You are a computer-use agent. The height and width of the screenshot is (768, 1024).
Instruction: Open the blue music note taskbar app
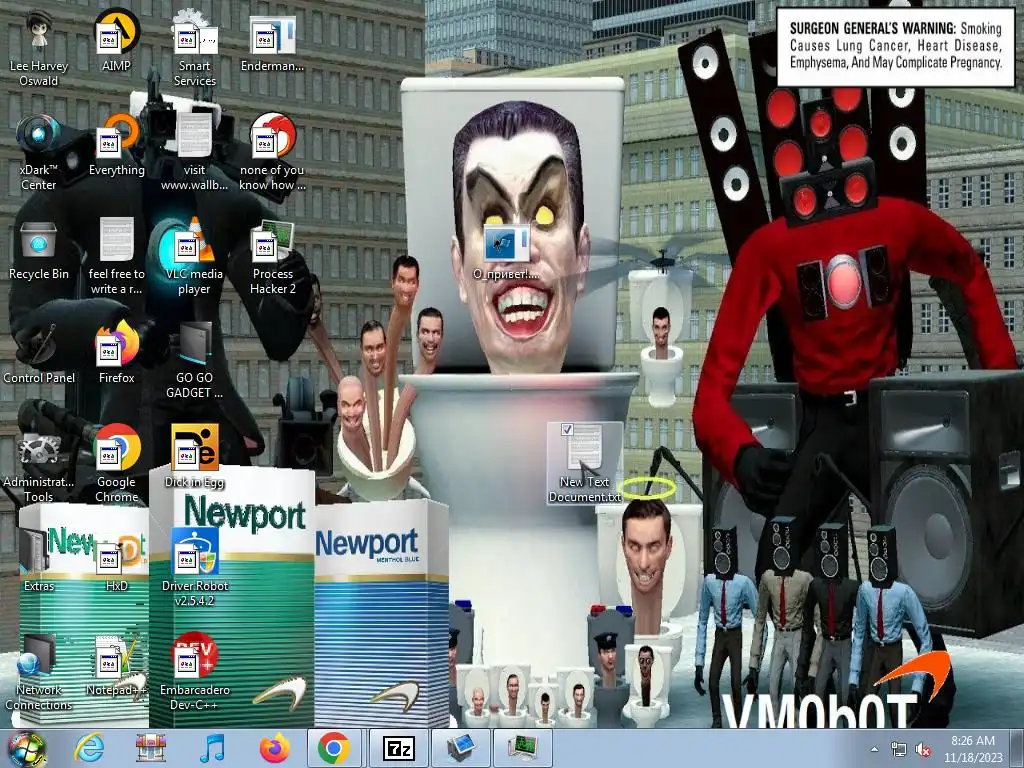(212, 748)
